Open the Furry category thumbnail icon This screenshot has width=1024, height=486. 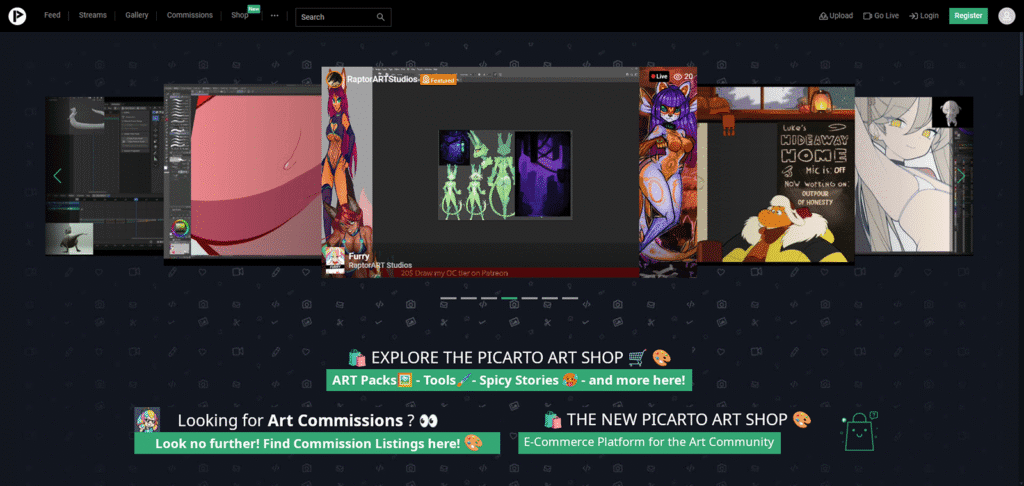point(335,261)
